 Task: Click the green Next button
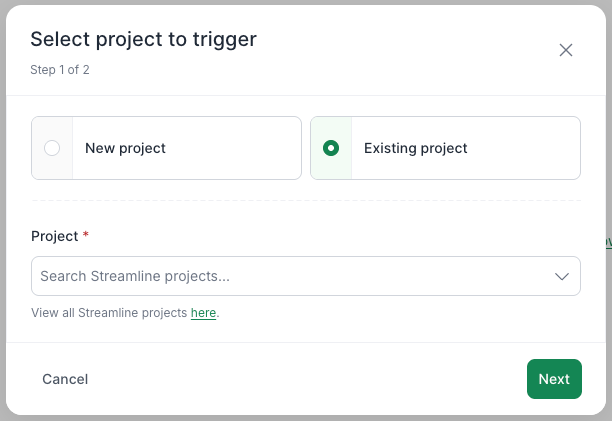point(554,379)
